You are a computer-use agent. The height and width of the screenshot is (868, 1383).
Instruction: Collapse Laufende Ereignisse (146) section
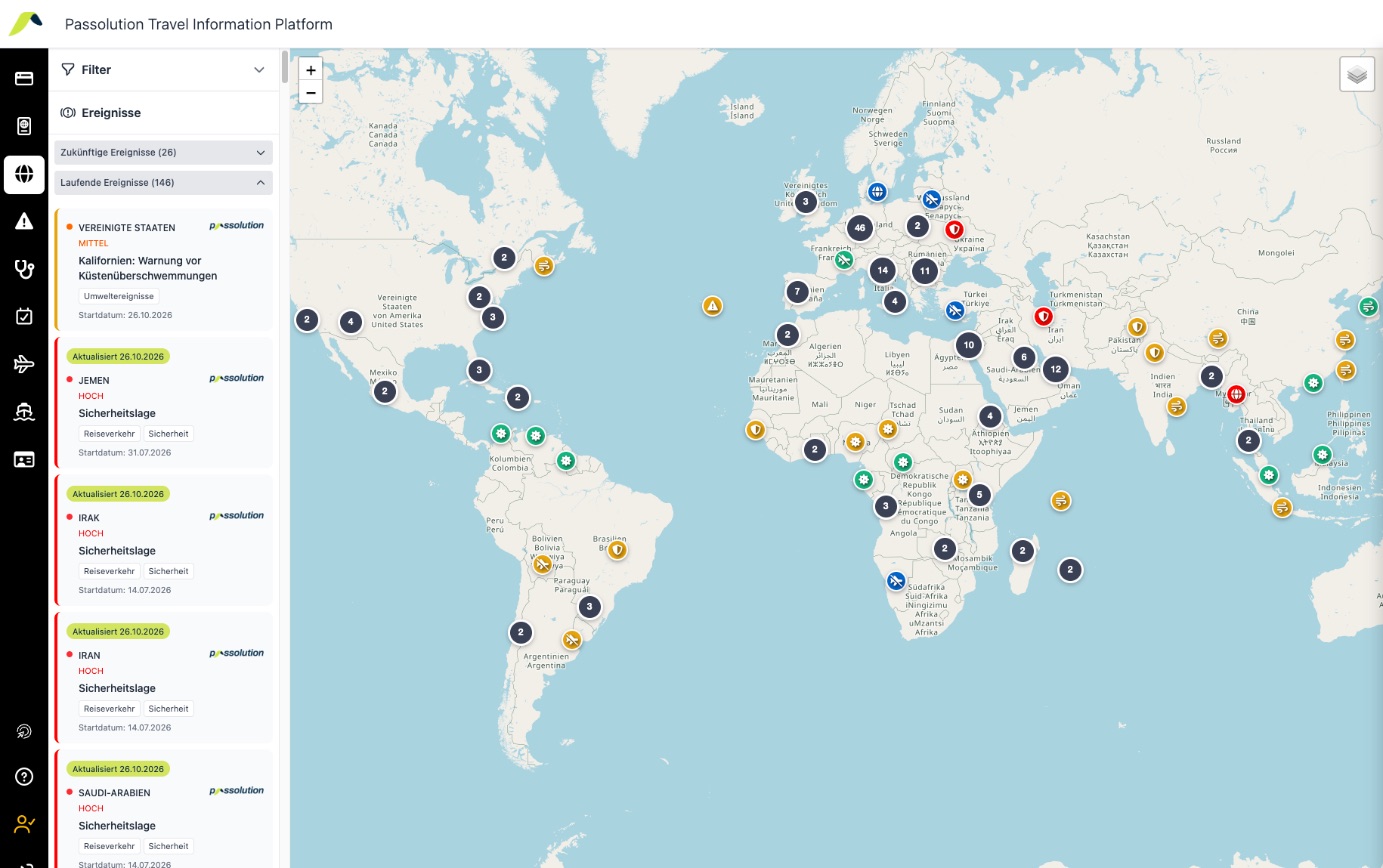coord(164,183)
